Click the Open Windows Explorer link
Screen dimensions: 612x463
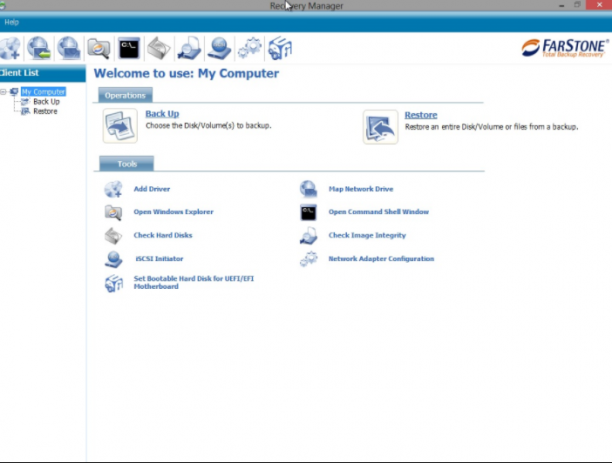173,212
